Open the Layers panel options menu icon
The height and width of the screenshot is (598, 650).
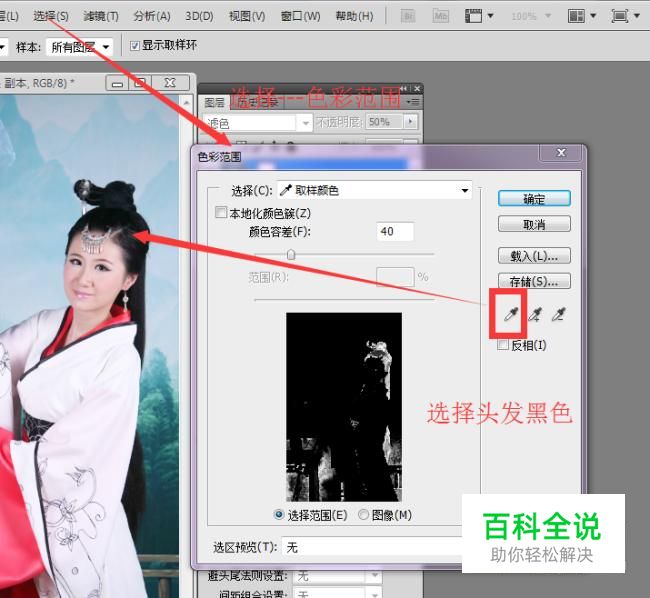pyautogui.click(x=413, y=102)
